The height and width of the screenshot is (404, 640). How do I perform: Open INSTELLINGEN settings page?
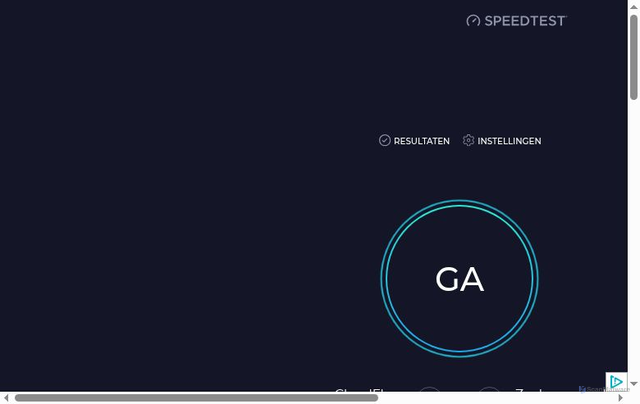tap(502, 141)
